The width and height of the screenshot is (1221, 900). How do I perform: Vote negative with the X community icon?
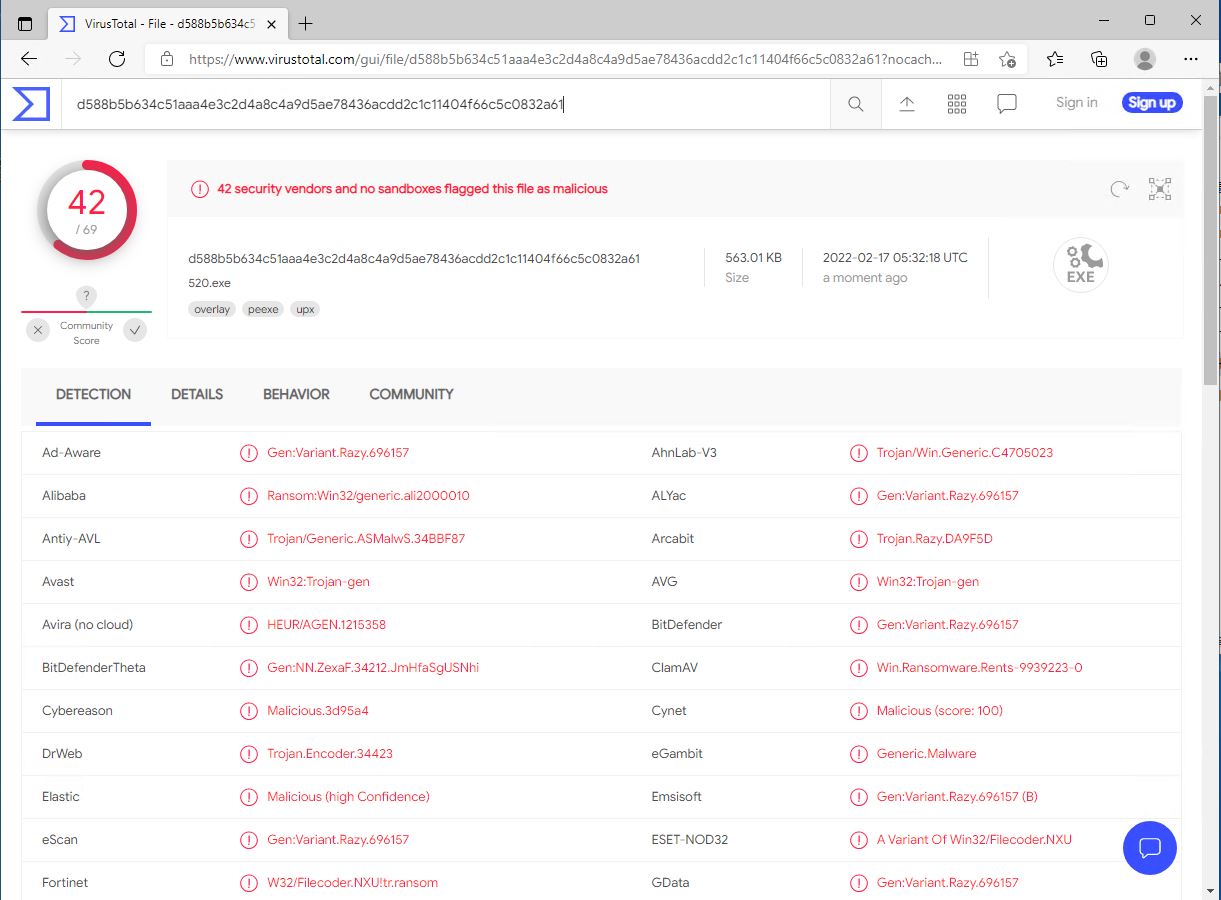pos(38,330)
